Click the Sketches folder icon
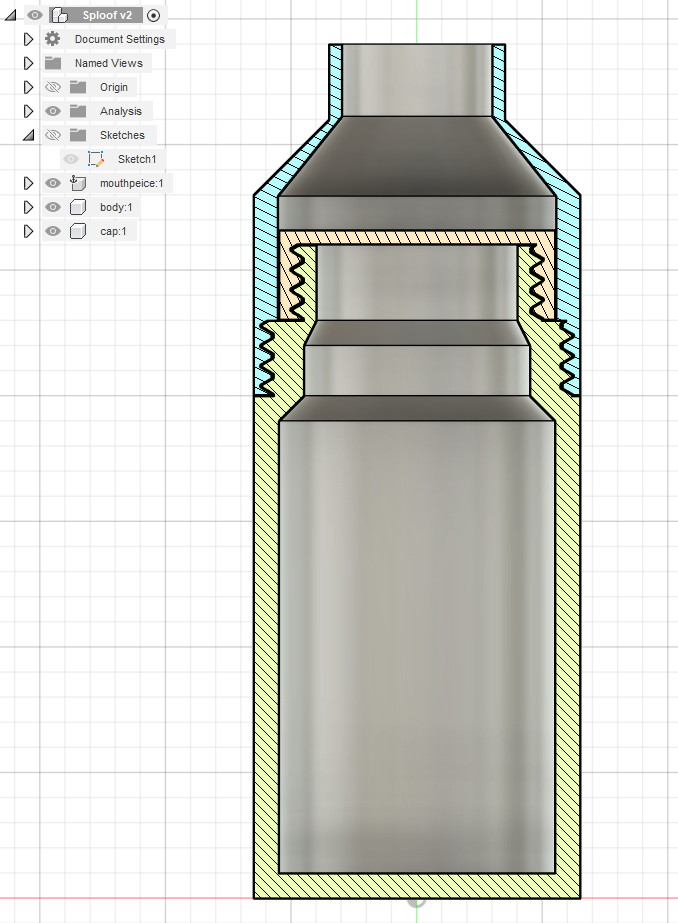Image resolution: width=678 pixels, height=923 pixels. pos(78,135)
